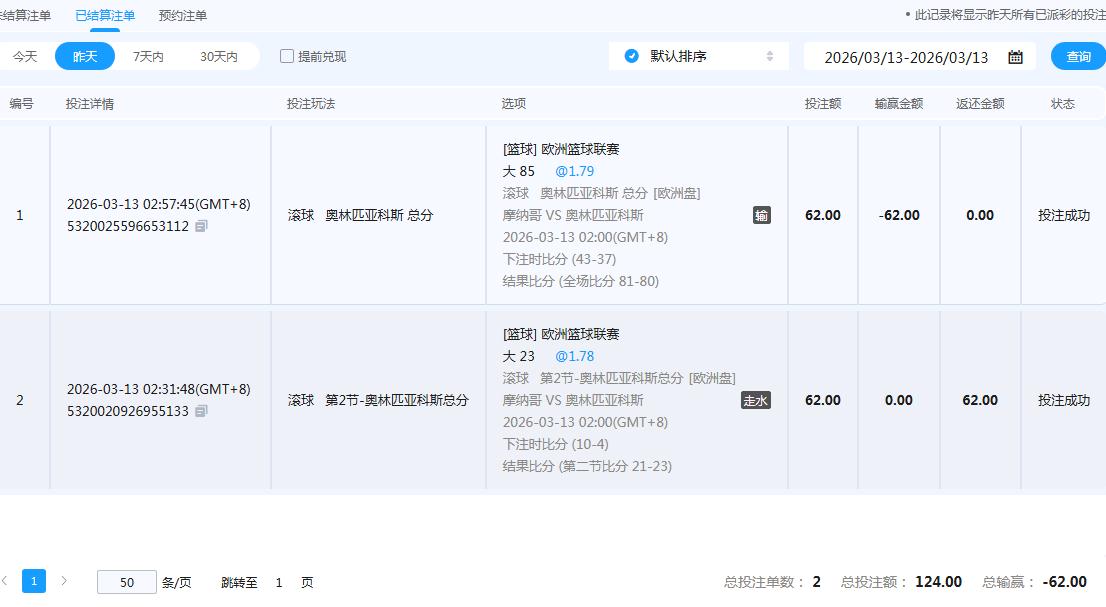Viewport: 1106px width, 607px height.
Task: Go to next page arrow
Action: 64,581
